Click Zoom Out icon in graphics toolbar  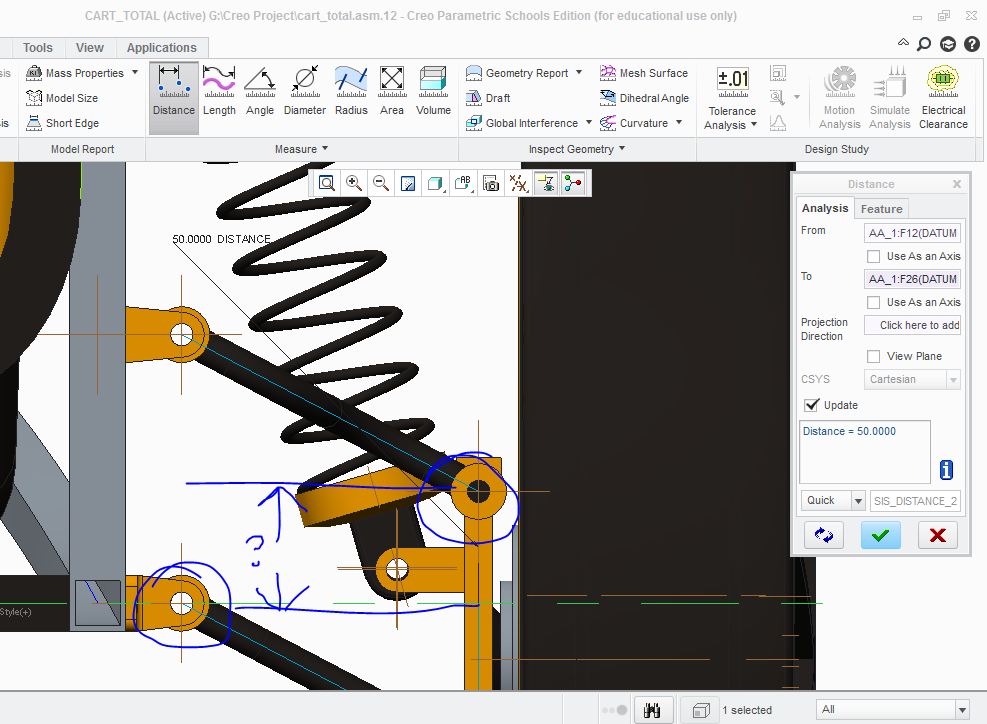coord(381,183)
